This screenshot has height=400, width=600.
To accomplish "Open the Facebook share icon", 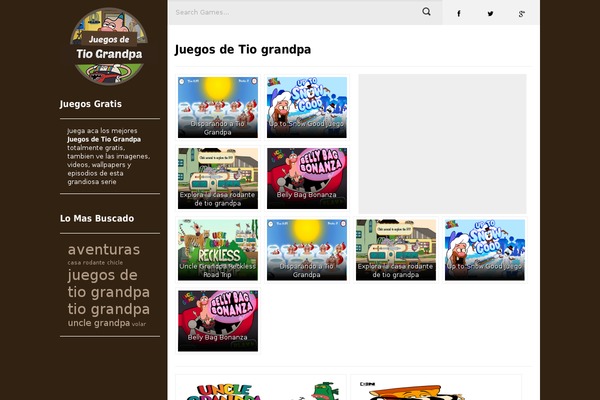I will coord(458,14).
